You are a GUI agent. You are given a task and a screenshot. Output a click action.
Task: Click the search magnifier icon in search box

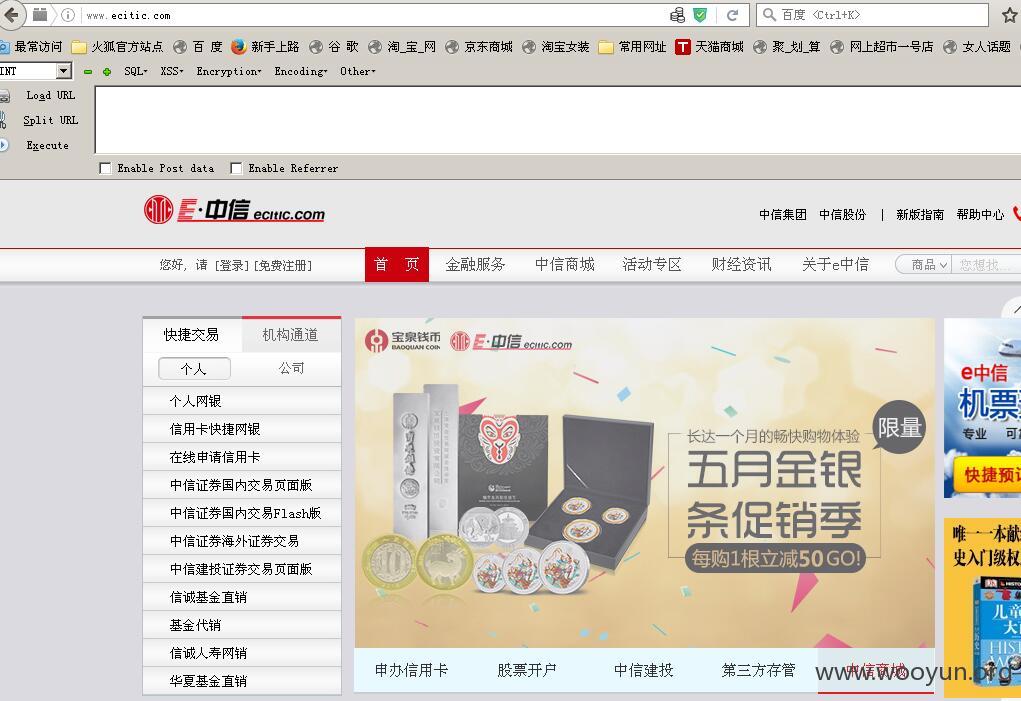(x=769, y=14)
